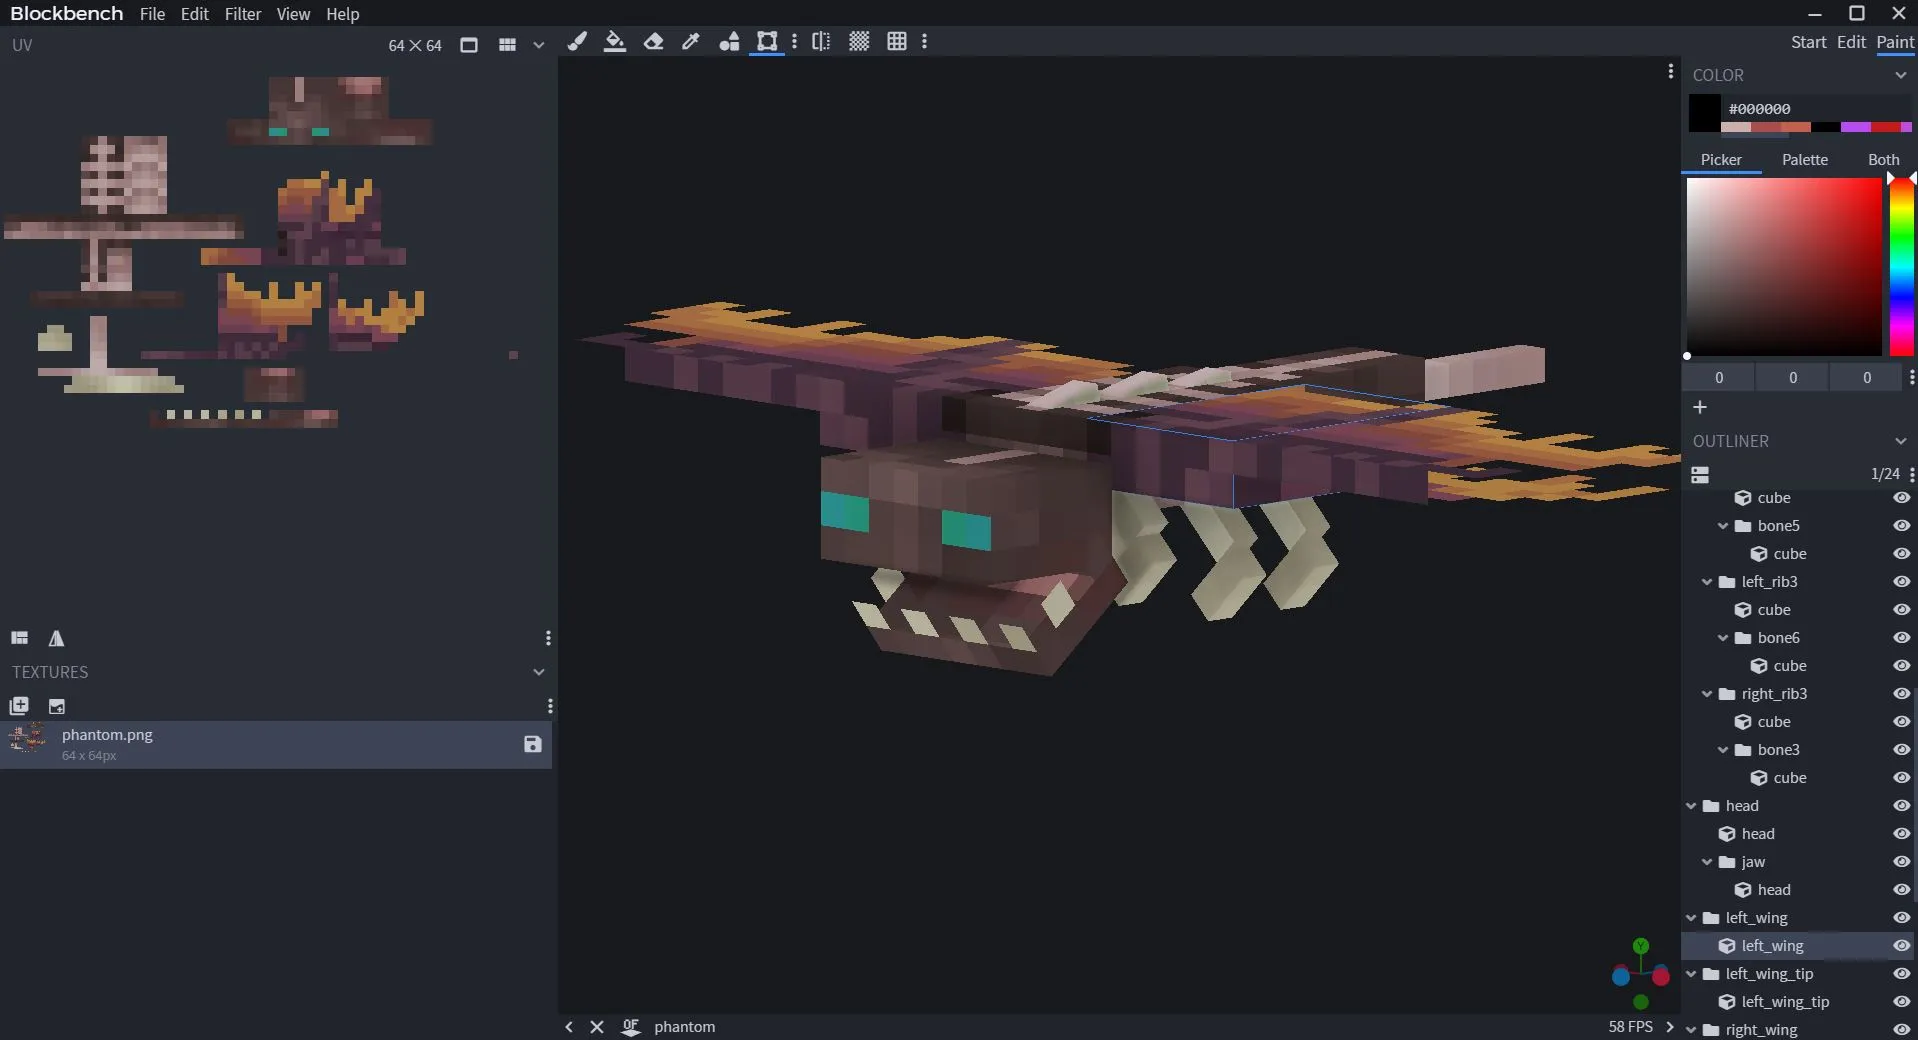Open UV panel three-dot options menu

point(548,638)
